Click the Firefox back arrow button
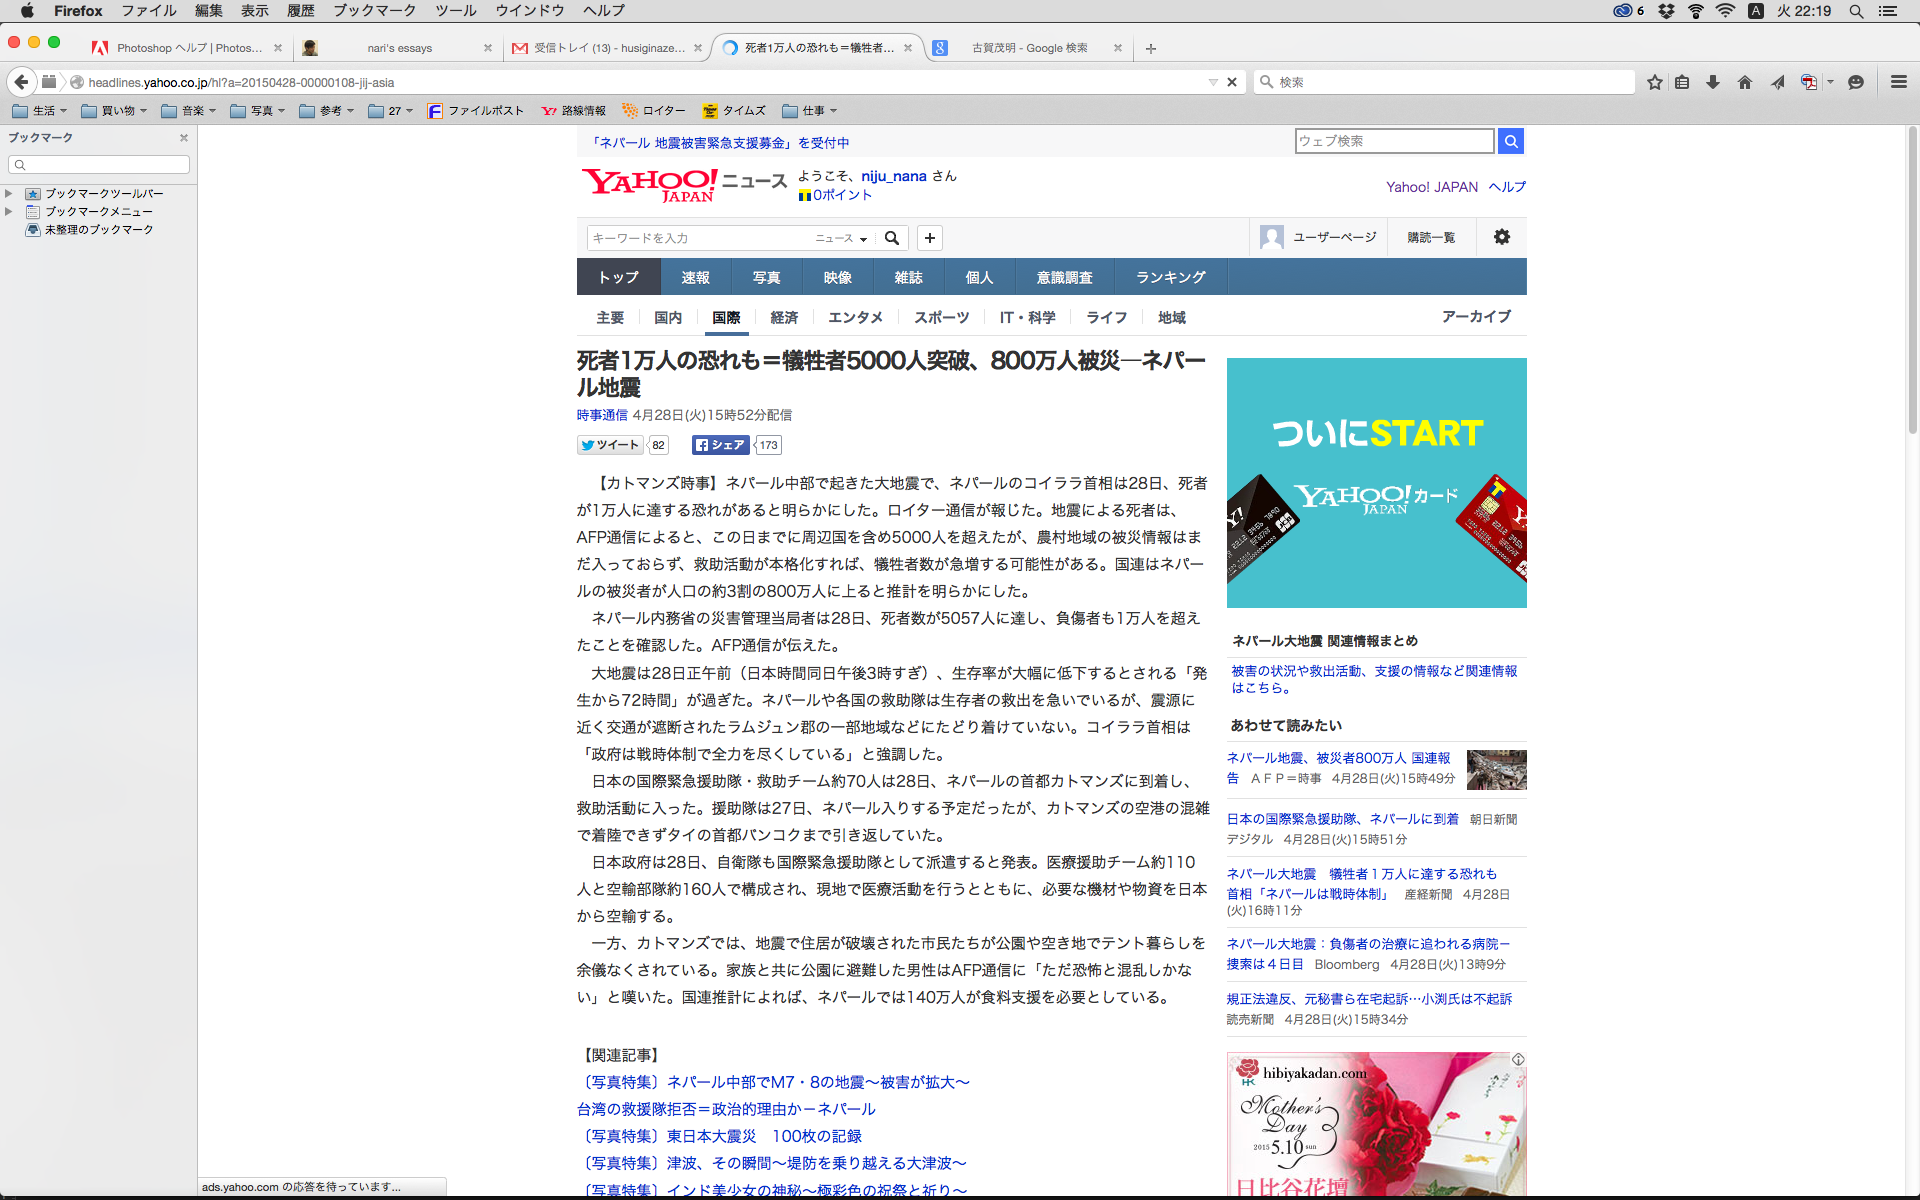The width and height of the screenshot is (1920, 1200). [21, 82]
